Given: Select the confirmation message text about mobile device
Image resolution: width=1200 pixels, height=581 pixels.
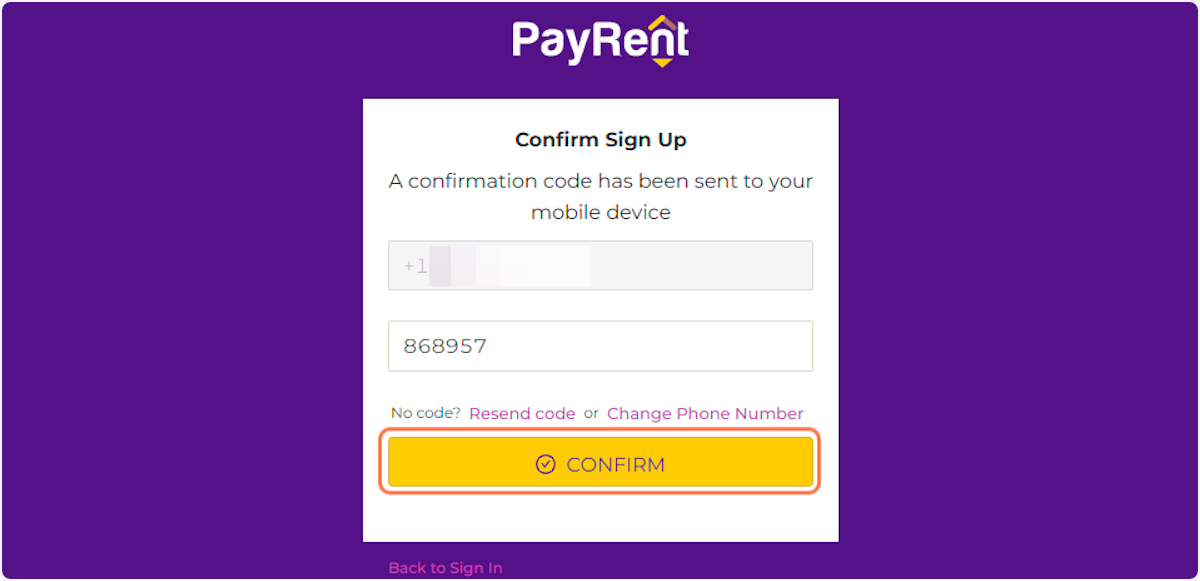Looking at the screenshot, I should pyautogui.click(x=600, y=196).
